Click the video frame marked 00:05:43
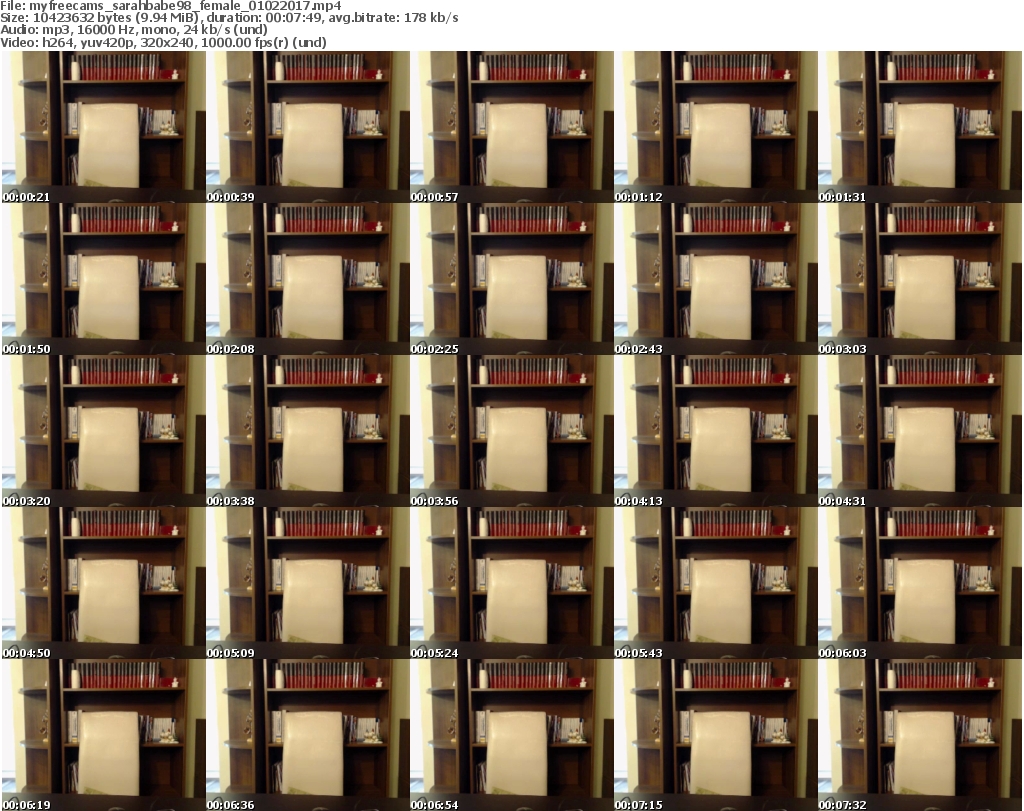 point(716,583)
